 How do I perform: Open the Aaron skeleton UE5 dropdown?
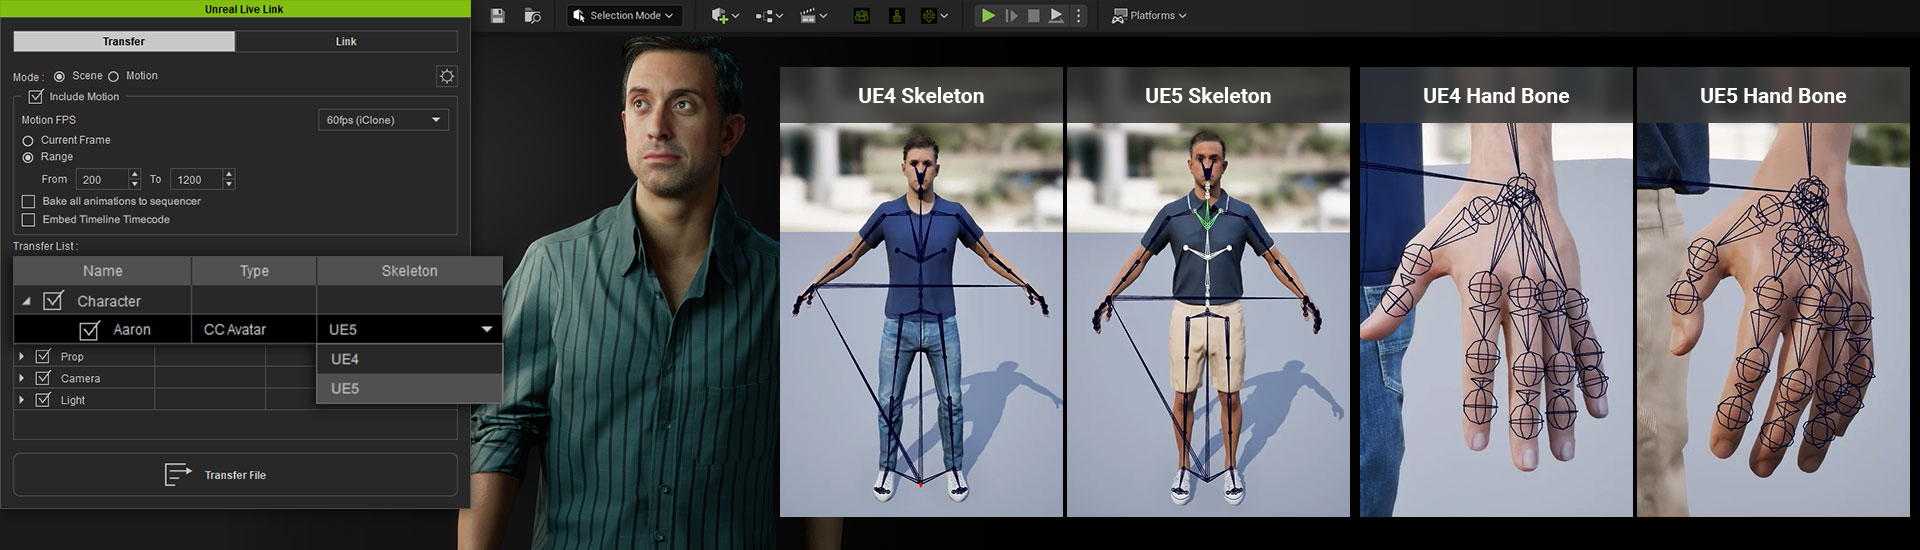click(x=409, y=329)
